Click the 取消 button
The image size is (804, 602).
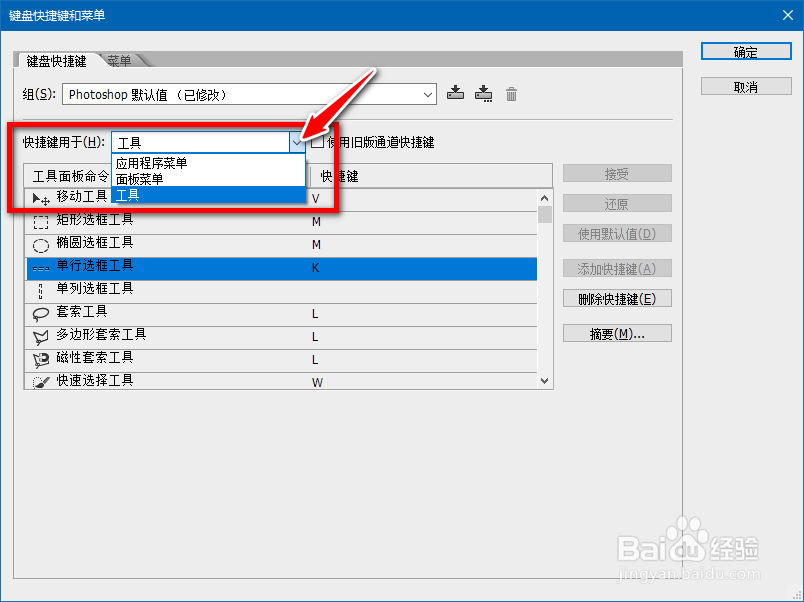pos(746,87)
